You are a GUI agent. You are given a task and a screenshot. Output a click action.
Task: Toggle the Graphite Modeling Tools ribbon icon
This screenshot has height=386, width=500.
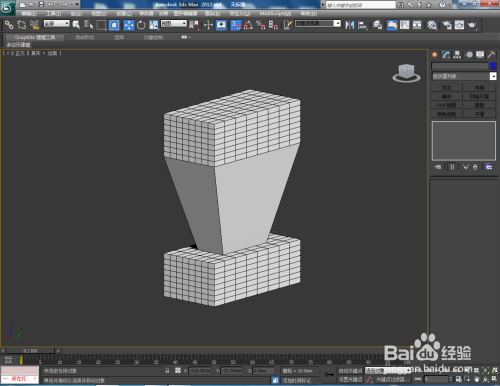392,25
